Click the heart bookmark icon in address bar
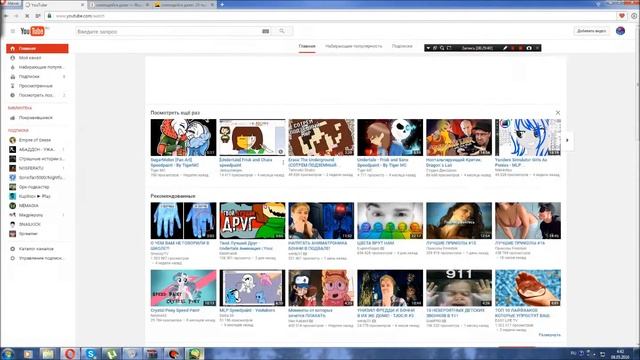640x360 pixels. click(x=622, y=16)
